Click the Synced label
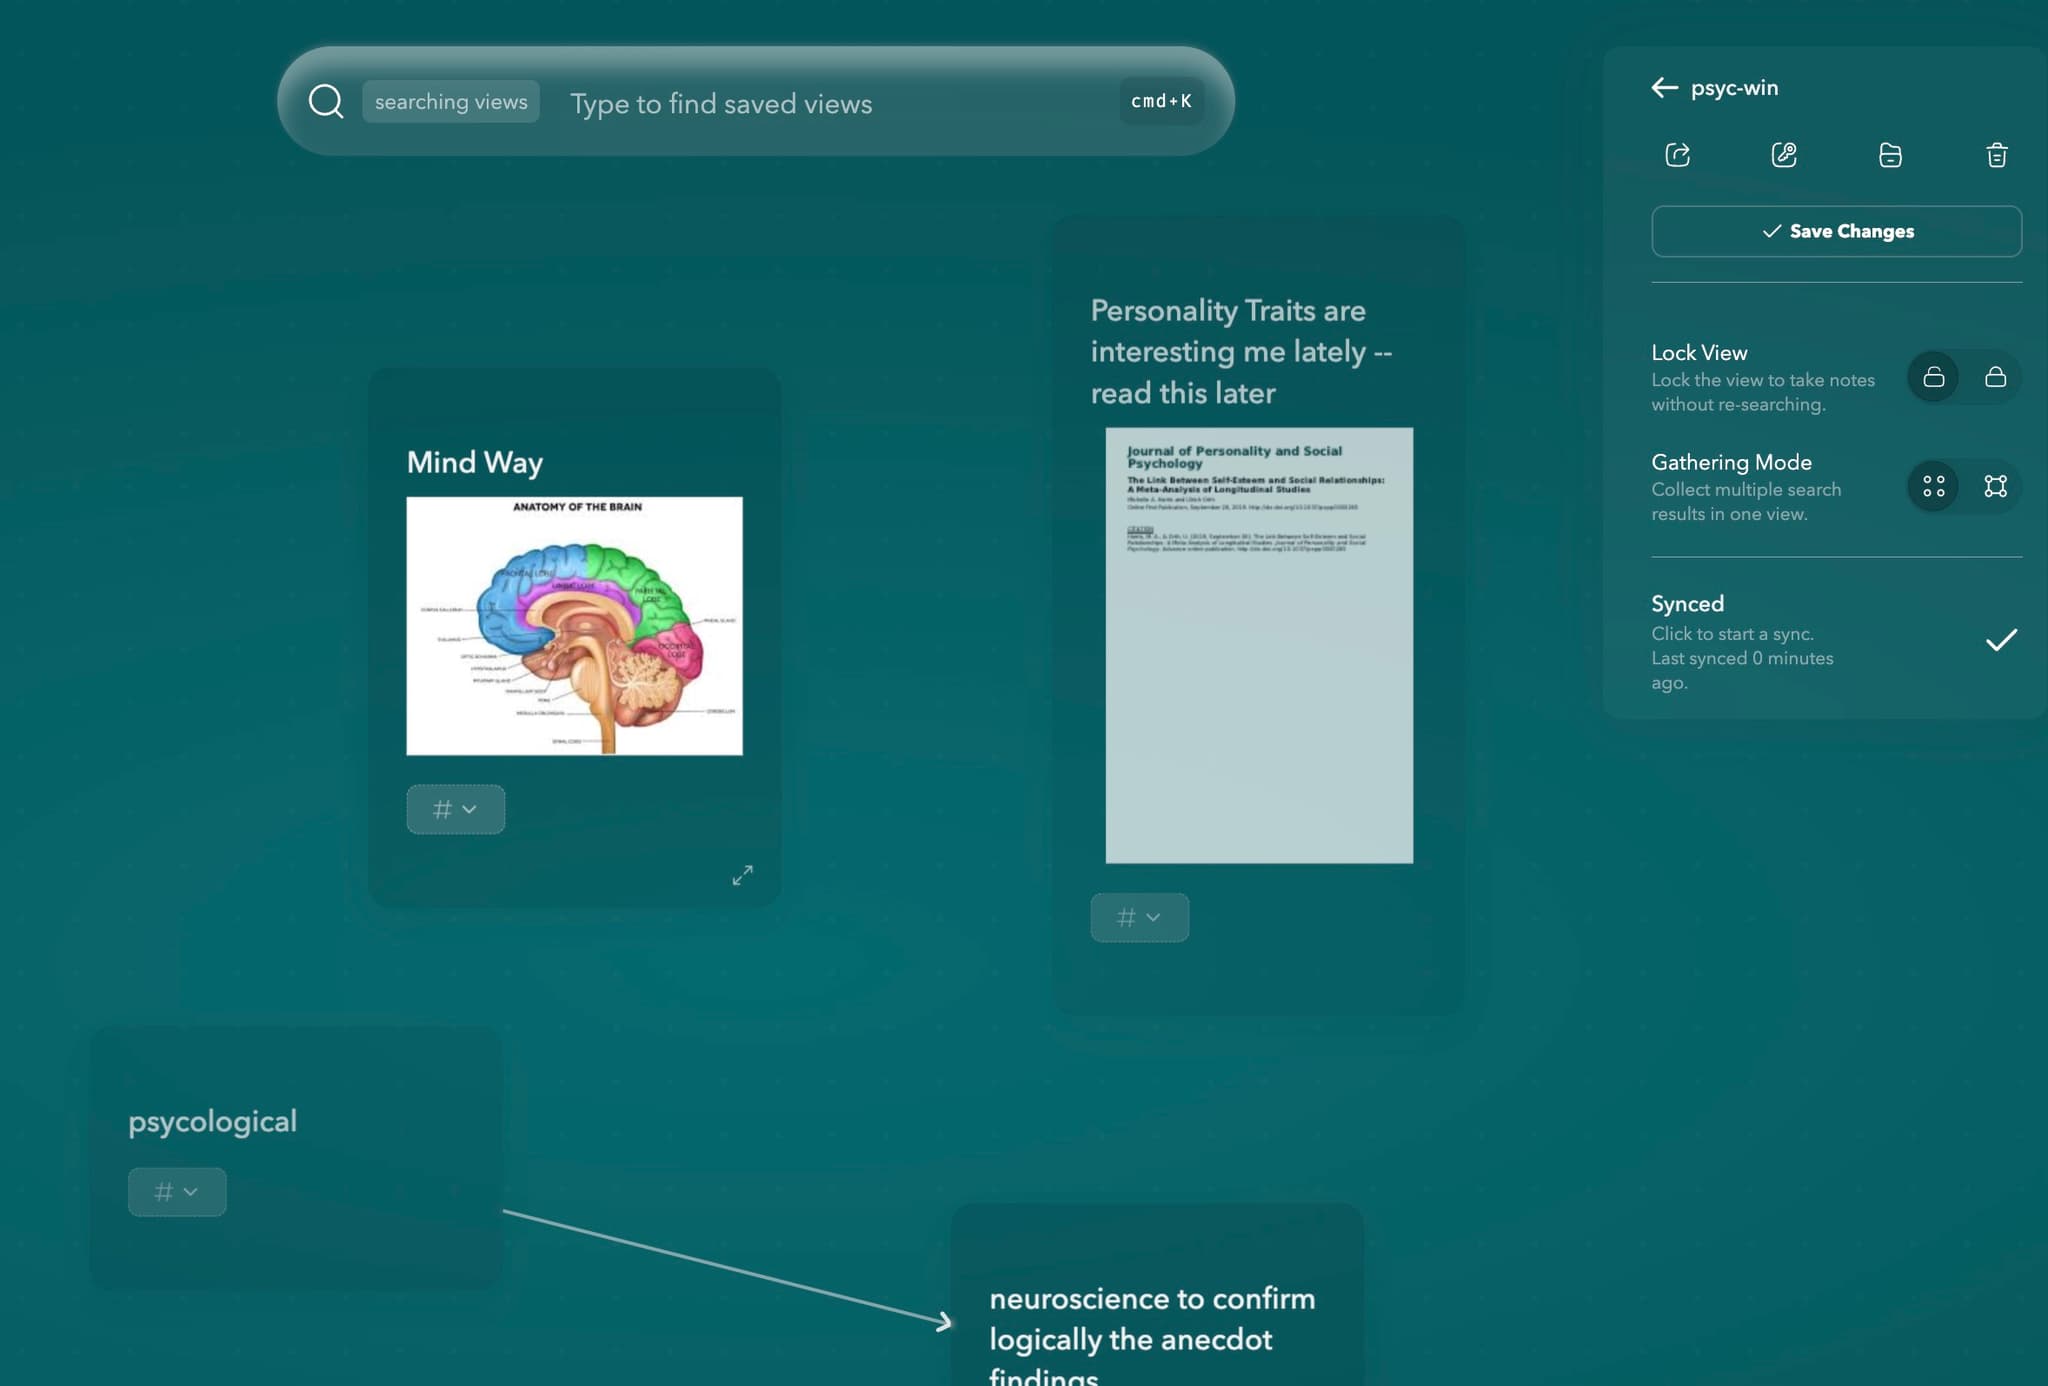Viewport: 2048px width, 1386px height. click(1687, 604)
